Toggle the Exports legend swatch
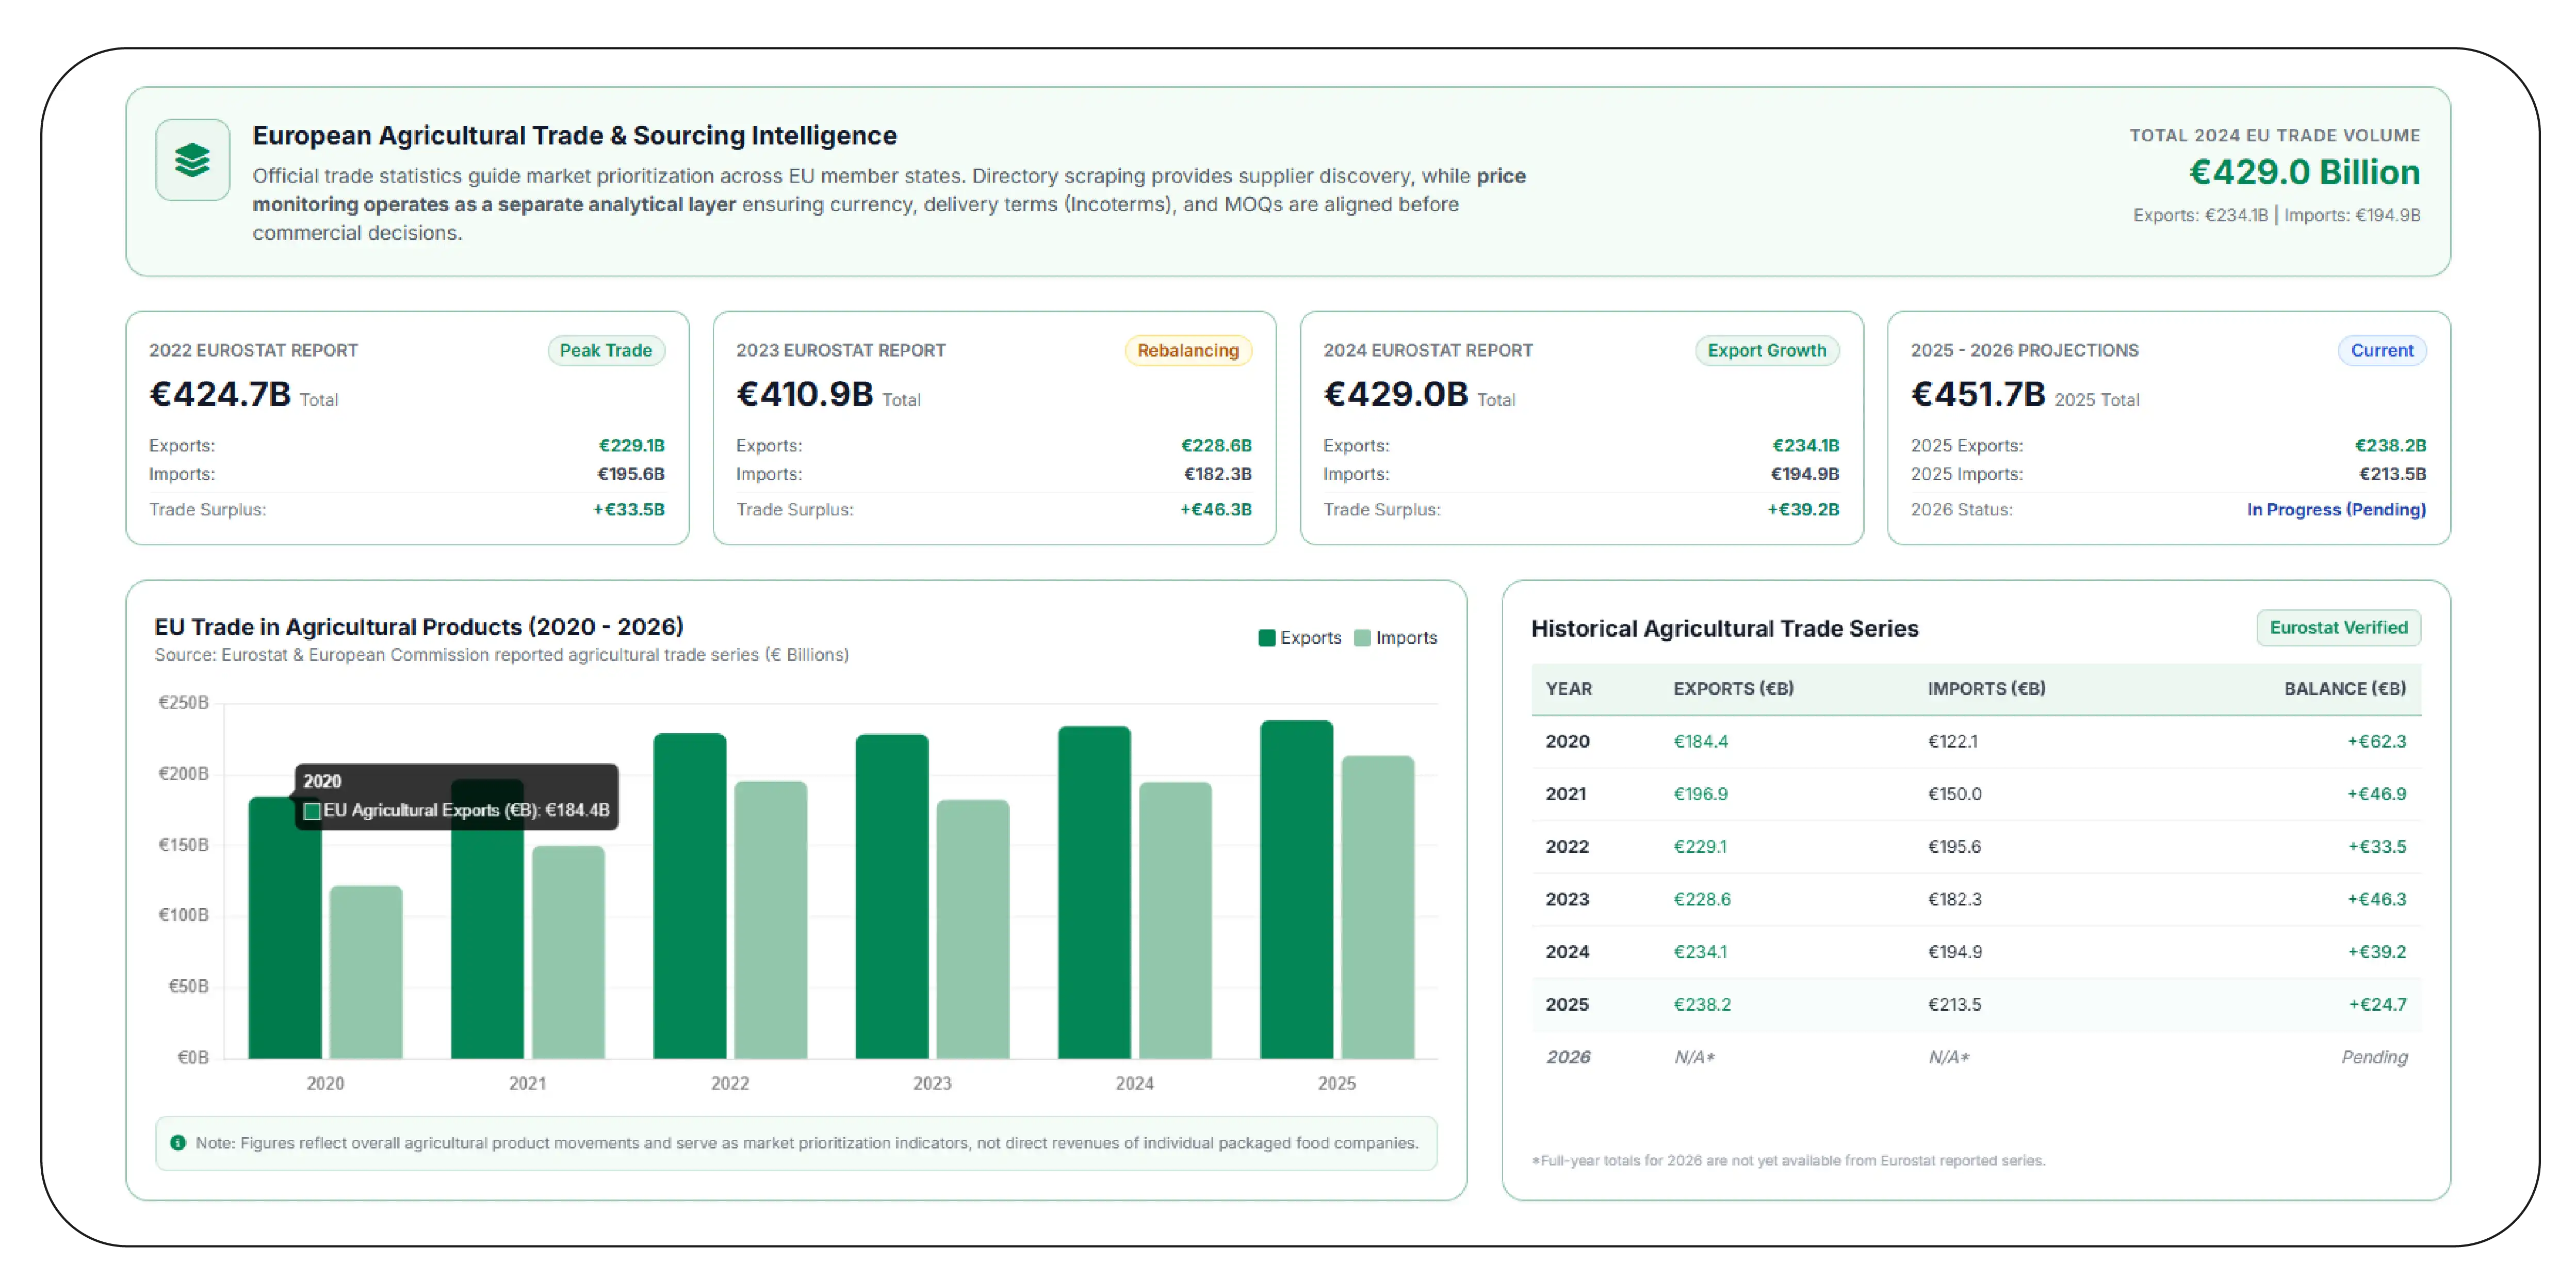Image resolution: width=2576 pixels, height=1279 pixels. [x=1266, y=638]
